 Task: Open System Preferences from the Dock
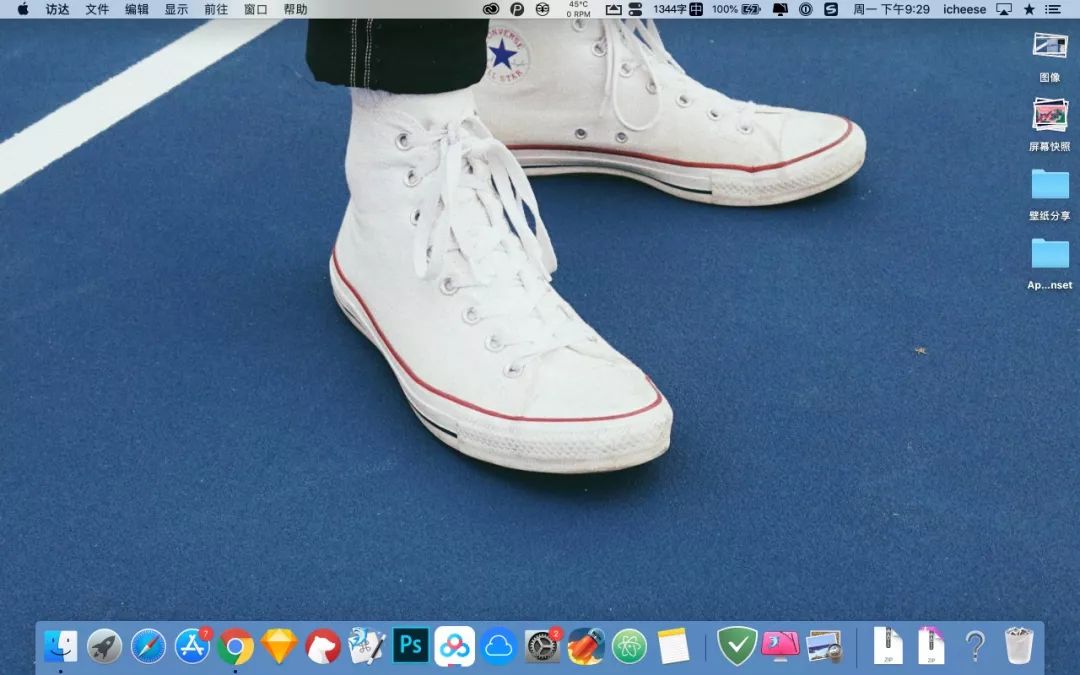tap(543, 647)
